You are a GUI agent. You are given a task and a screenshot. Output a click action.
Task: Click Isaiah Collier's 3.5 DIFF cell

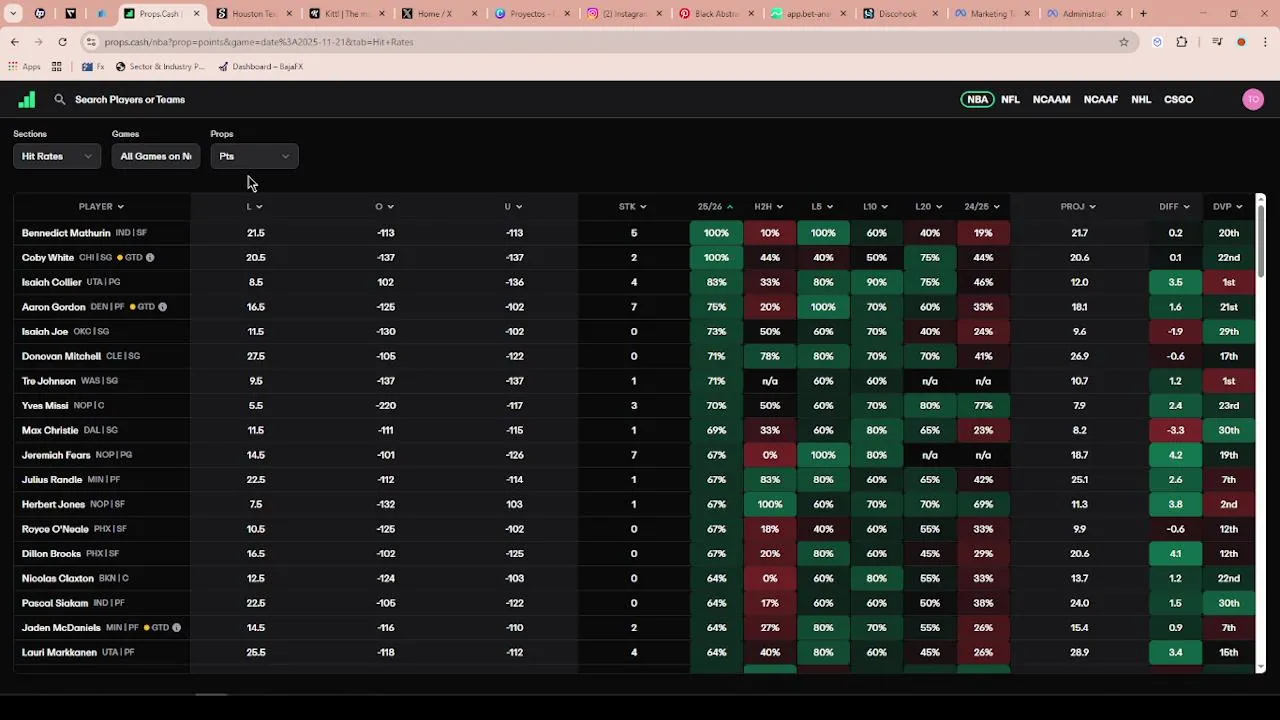click(x=1175, y=282)
